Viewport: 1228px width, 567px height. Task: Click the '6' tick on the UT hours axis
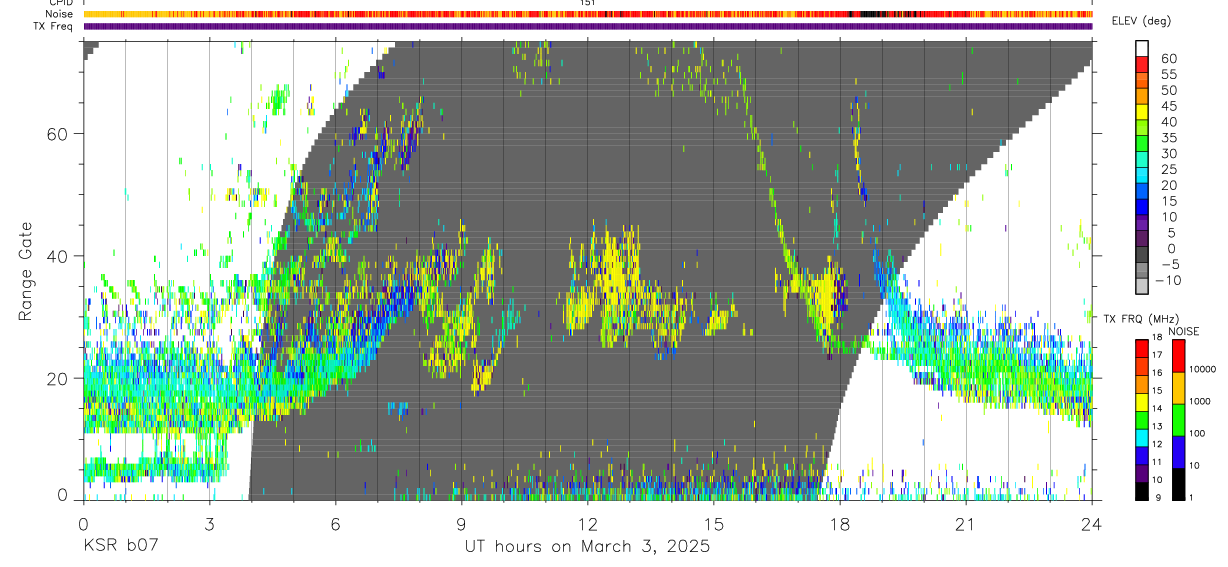tap(335, 523)
